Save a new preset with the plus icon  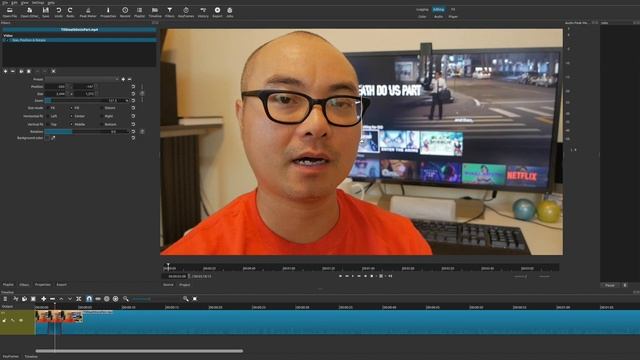[x=123, y=79]
